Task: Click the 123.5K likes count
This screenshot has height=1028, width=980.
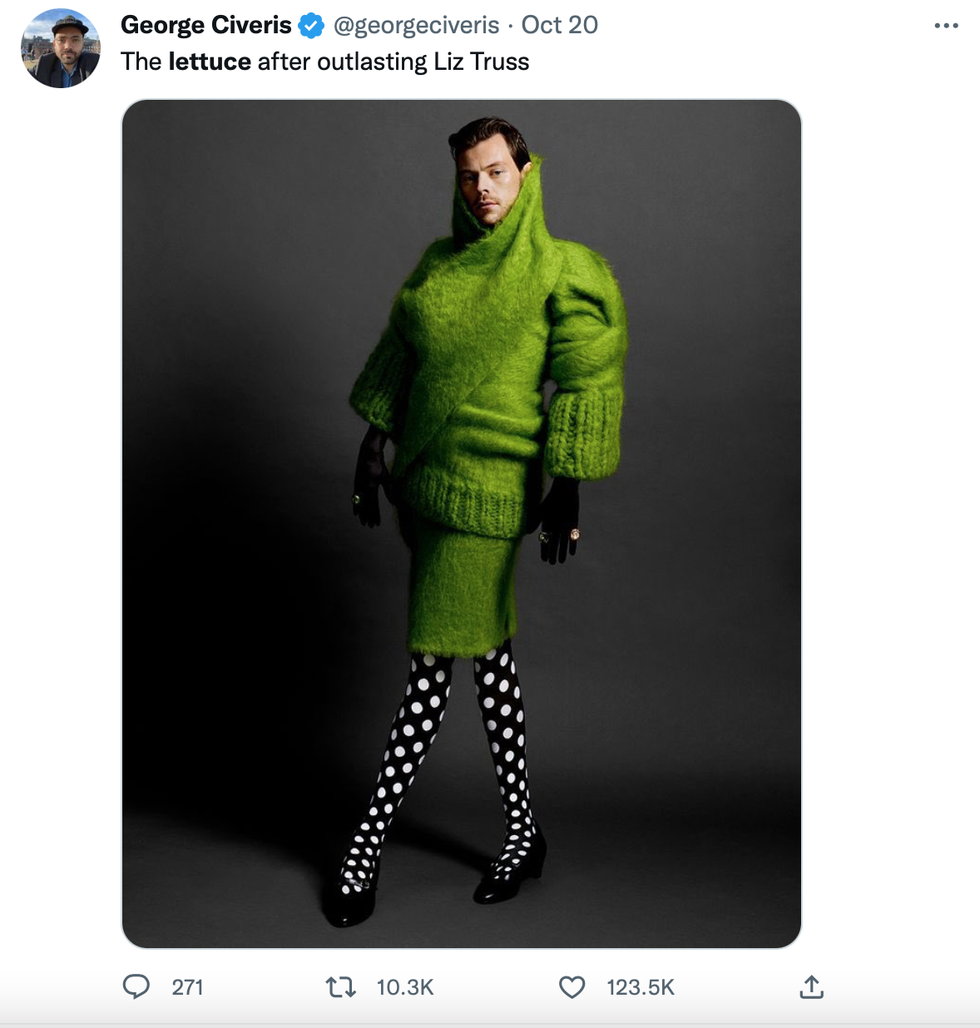Action: tap(640, 987)
